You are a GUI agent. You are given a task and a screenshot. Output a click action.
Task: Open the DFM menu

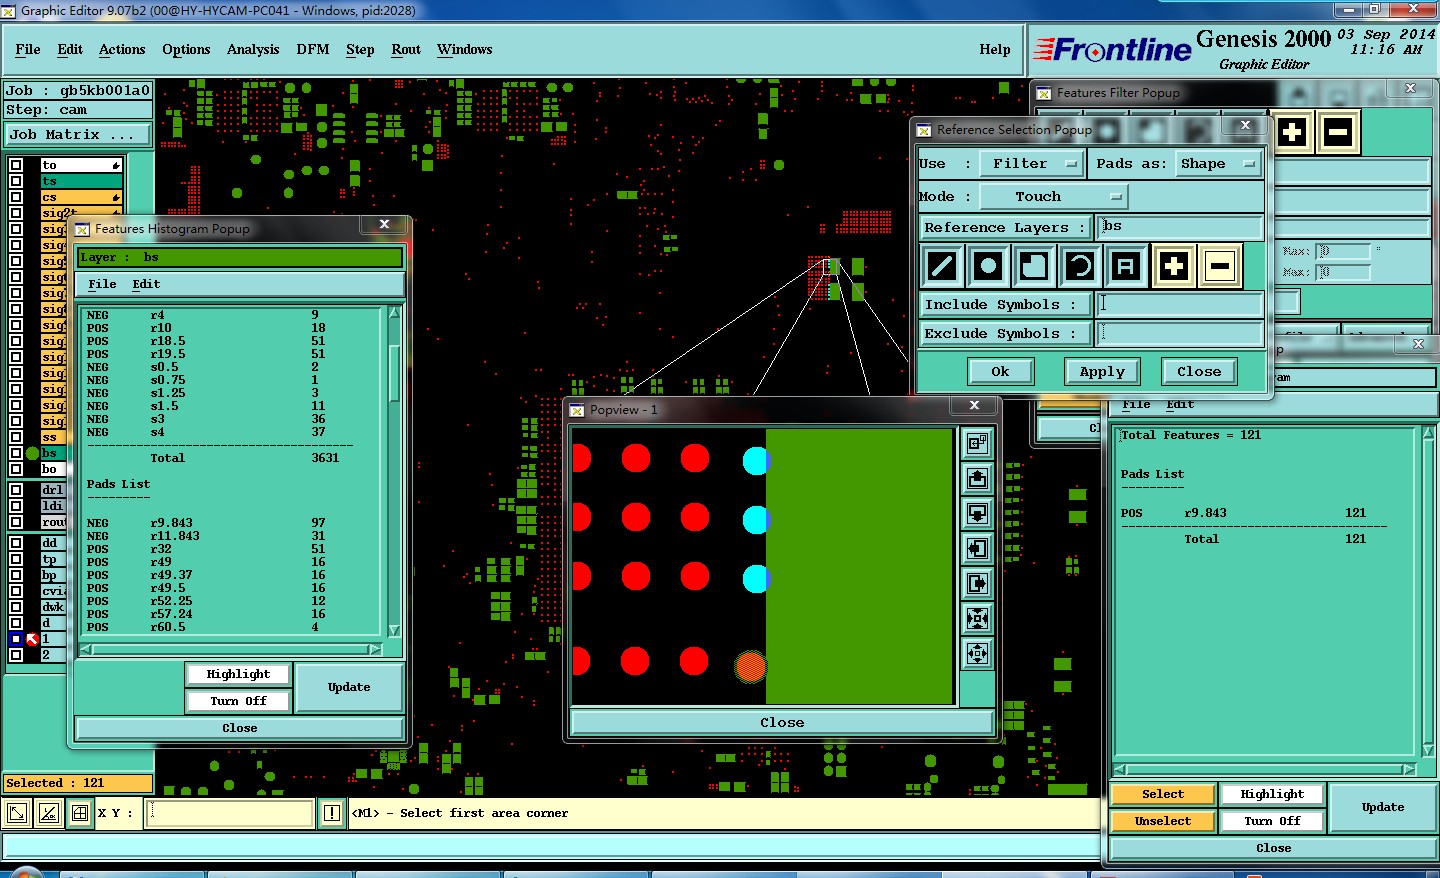(313, 49)
